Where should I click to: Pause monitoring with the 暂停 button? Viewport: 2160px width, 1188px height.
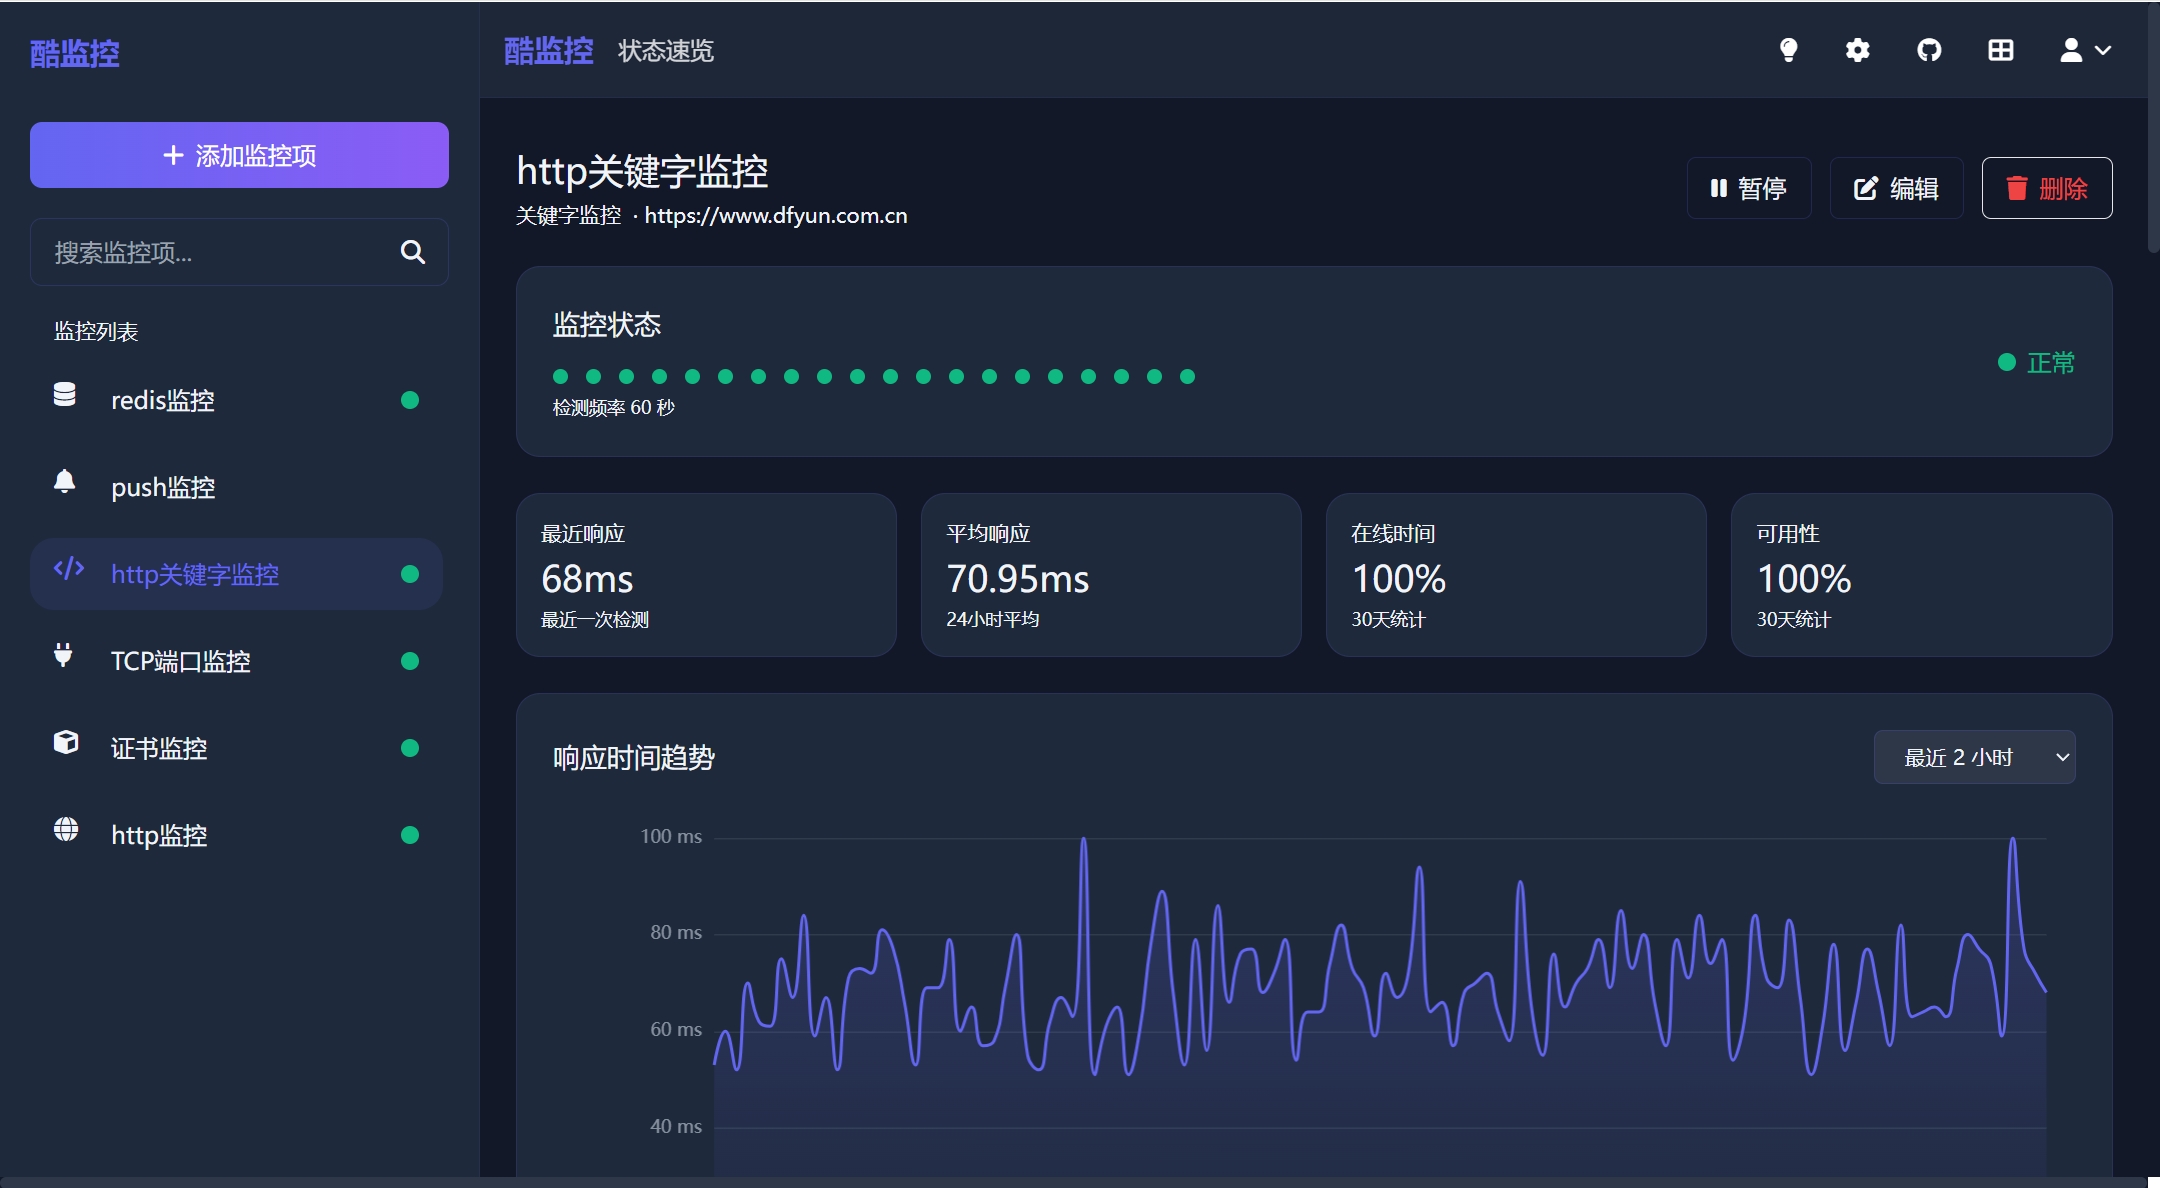point(1748,188)
